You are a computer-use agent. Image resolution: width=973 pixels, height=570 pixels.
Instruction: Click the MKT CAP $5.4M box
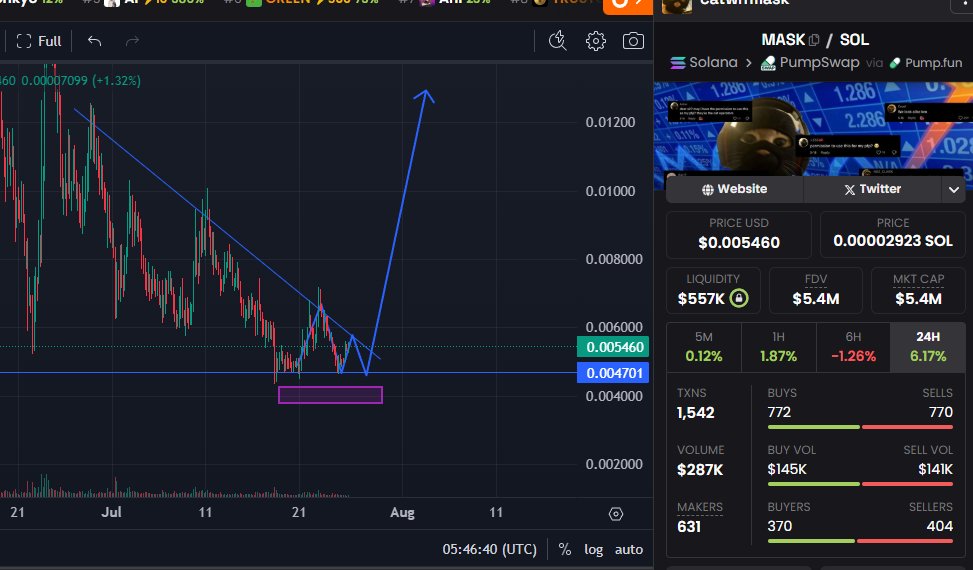click(x=918, y=290)
